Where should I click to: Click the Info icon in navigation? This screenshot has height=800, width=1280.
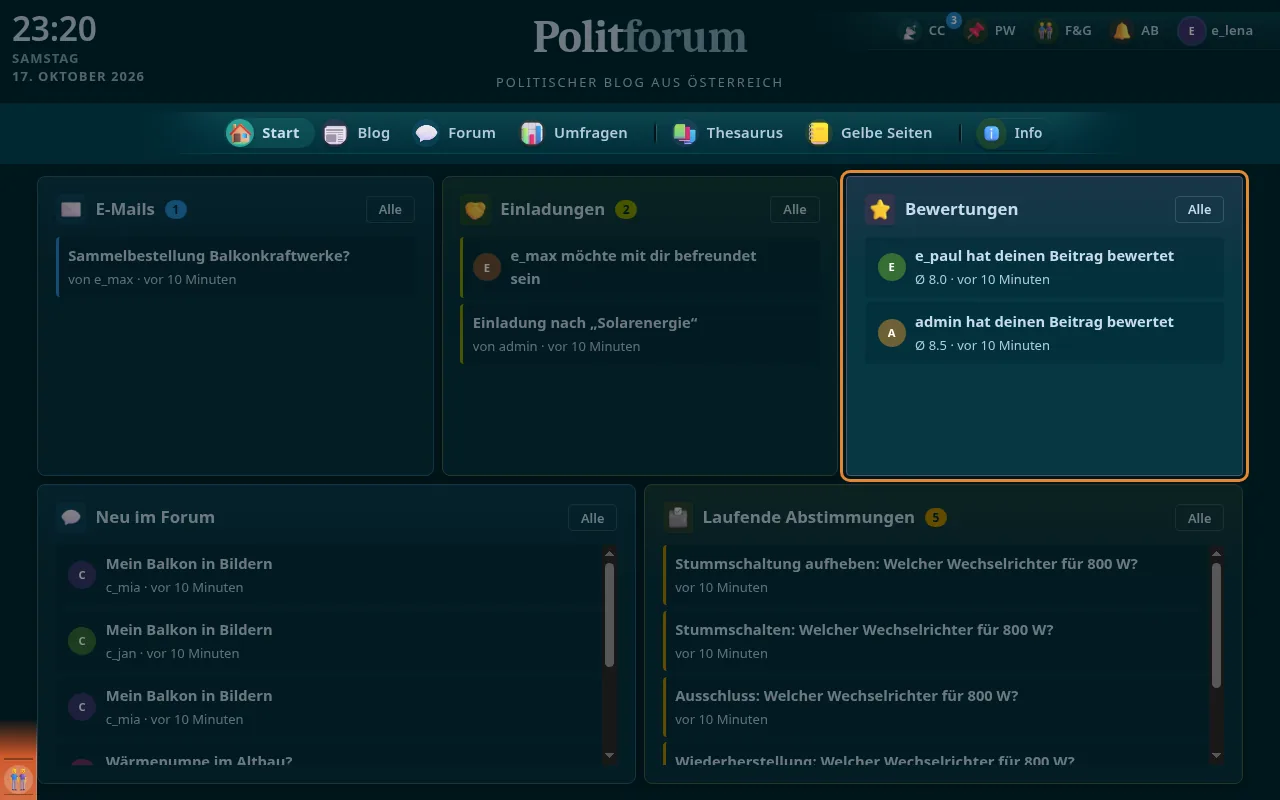[x=991, y=133]
